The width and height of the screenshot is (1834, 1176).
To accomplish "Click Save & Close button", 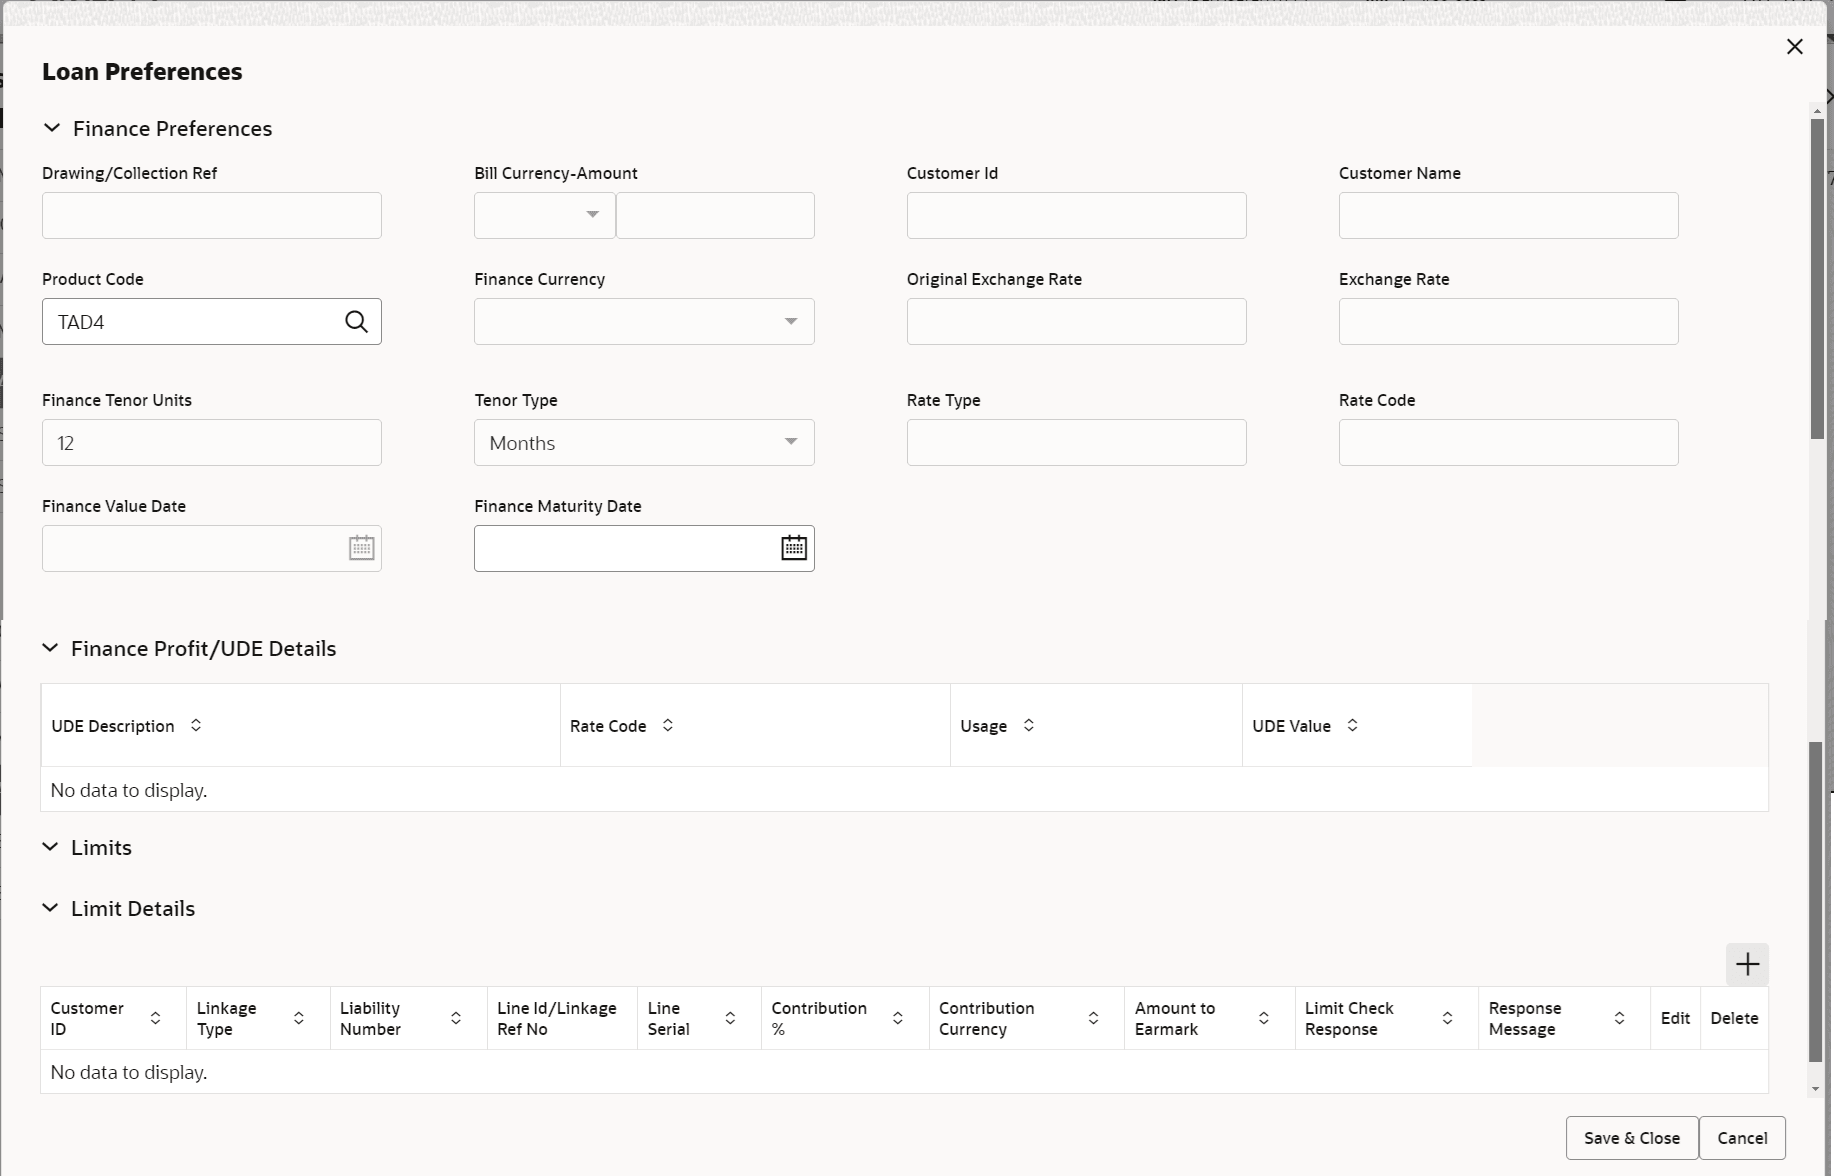I will point(1632,1138).
